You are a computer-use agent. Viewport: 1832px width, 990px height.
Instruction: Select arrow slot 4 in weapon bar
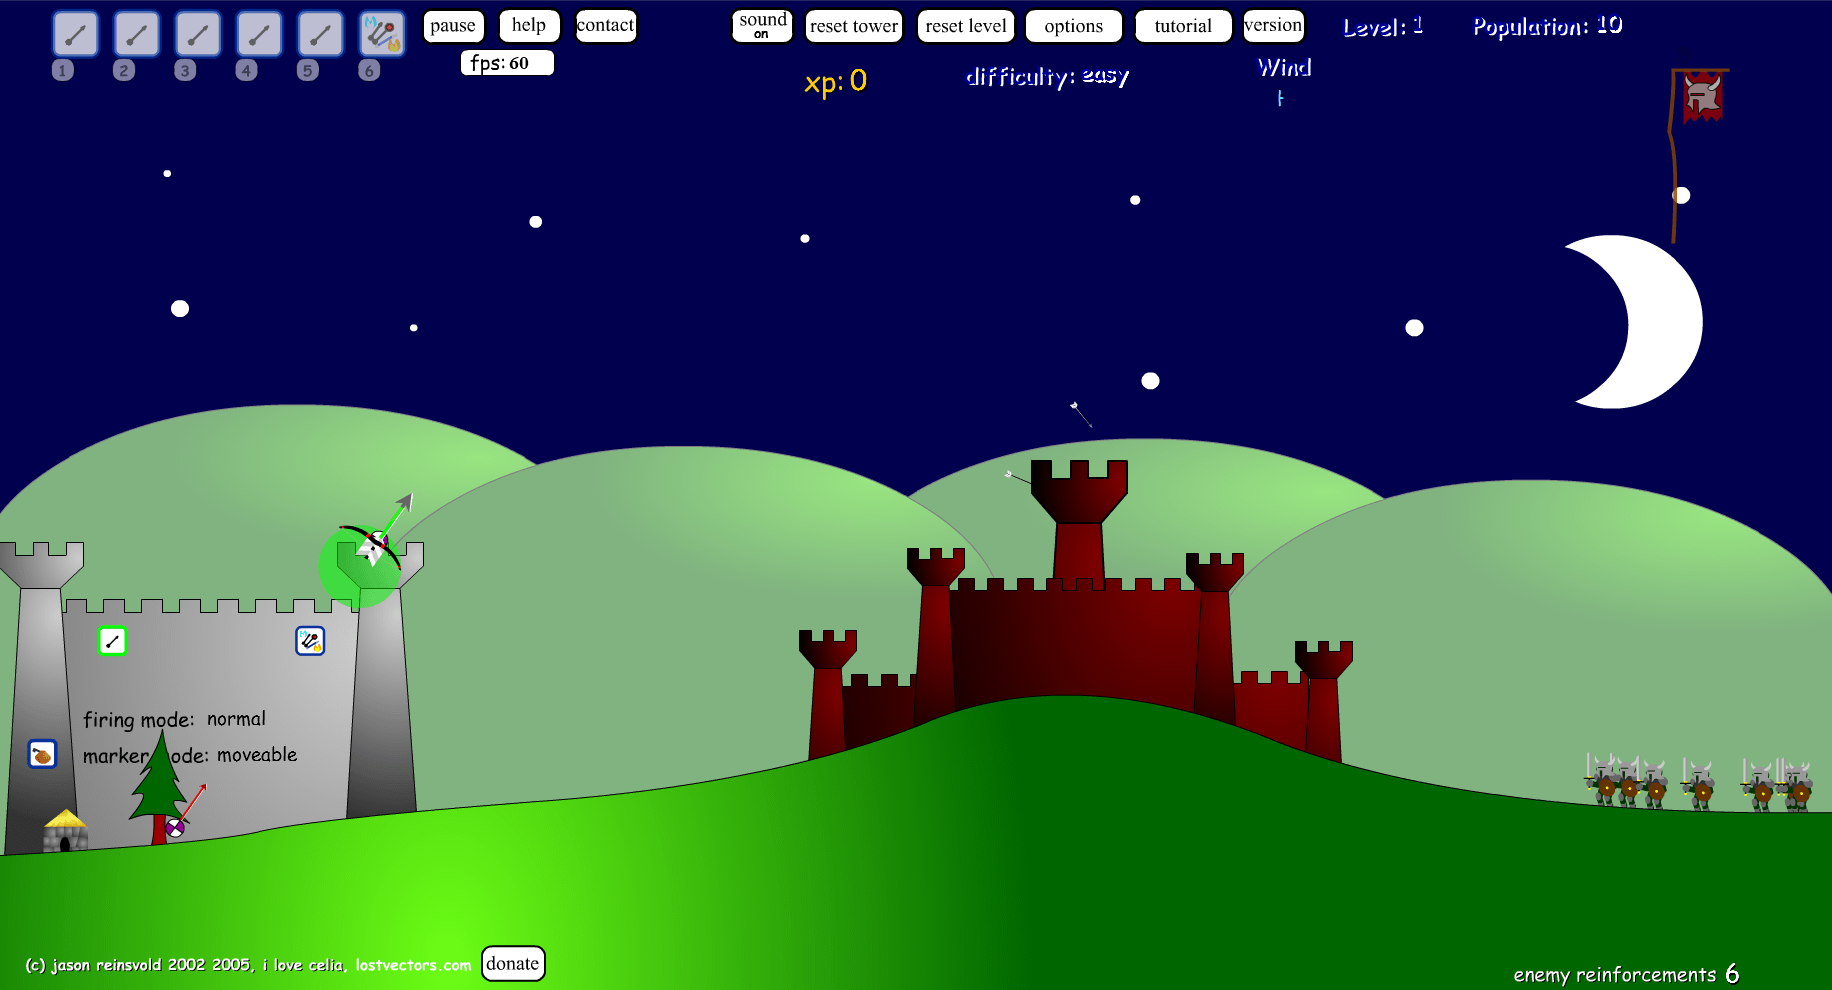click(x=259, y=34)
